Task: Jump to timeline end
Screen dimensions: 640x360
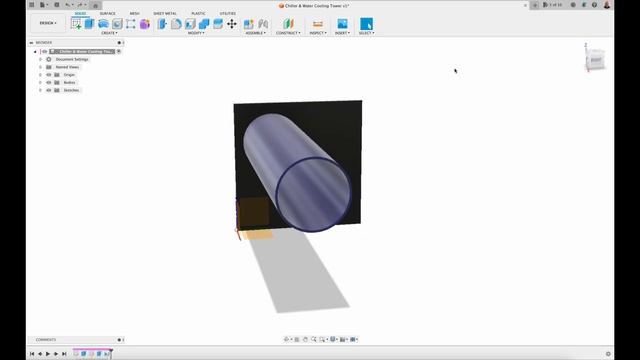Action: click(x=64, y=354)
